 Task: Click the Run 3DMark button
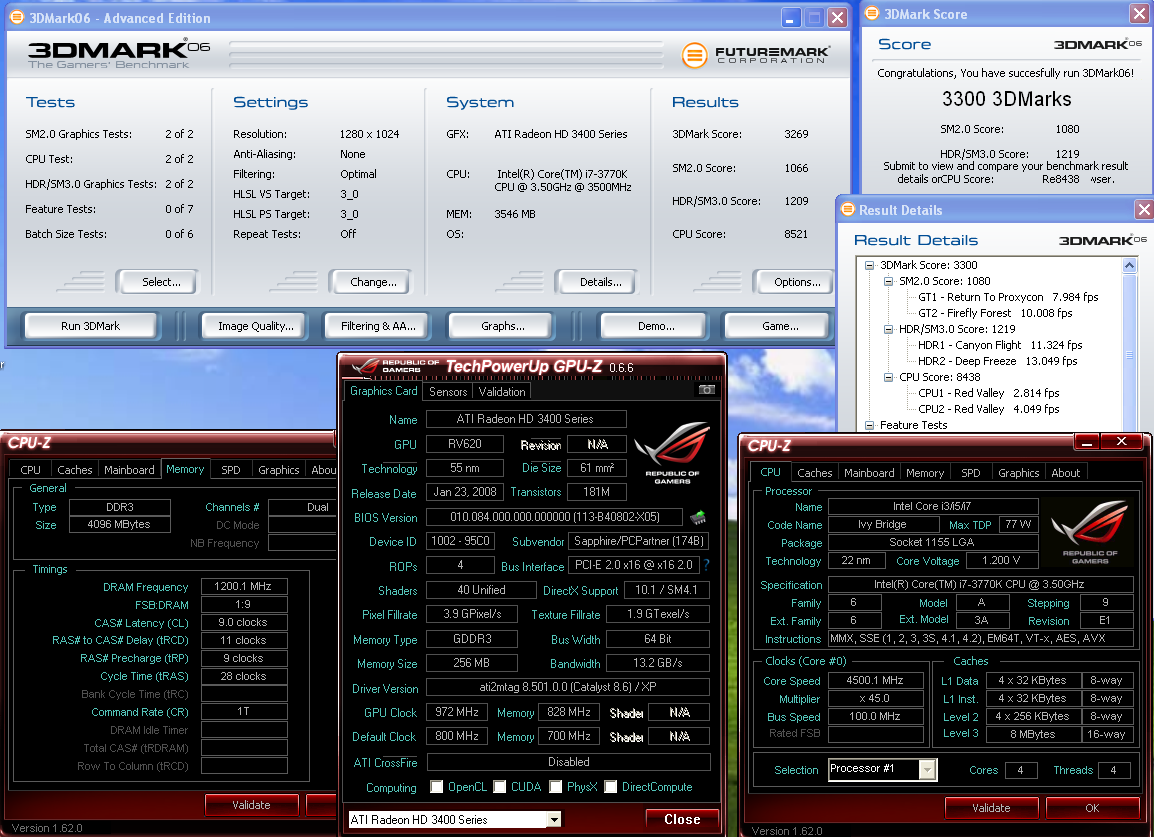click(x=91, y=325)
